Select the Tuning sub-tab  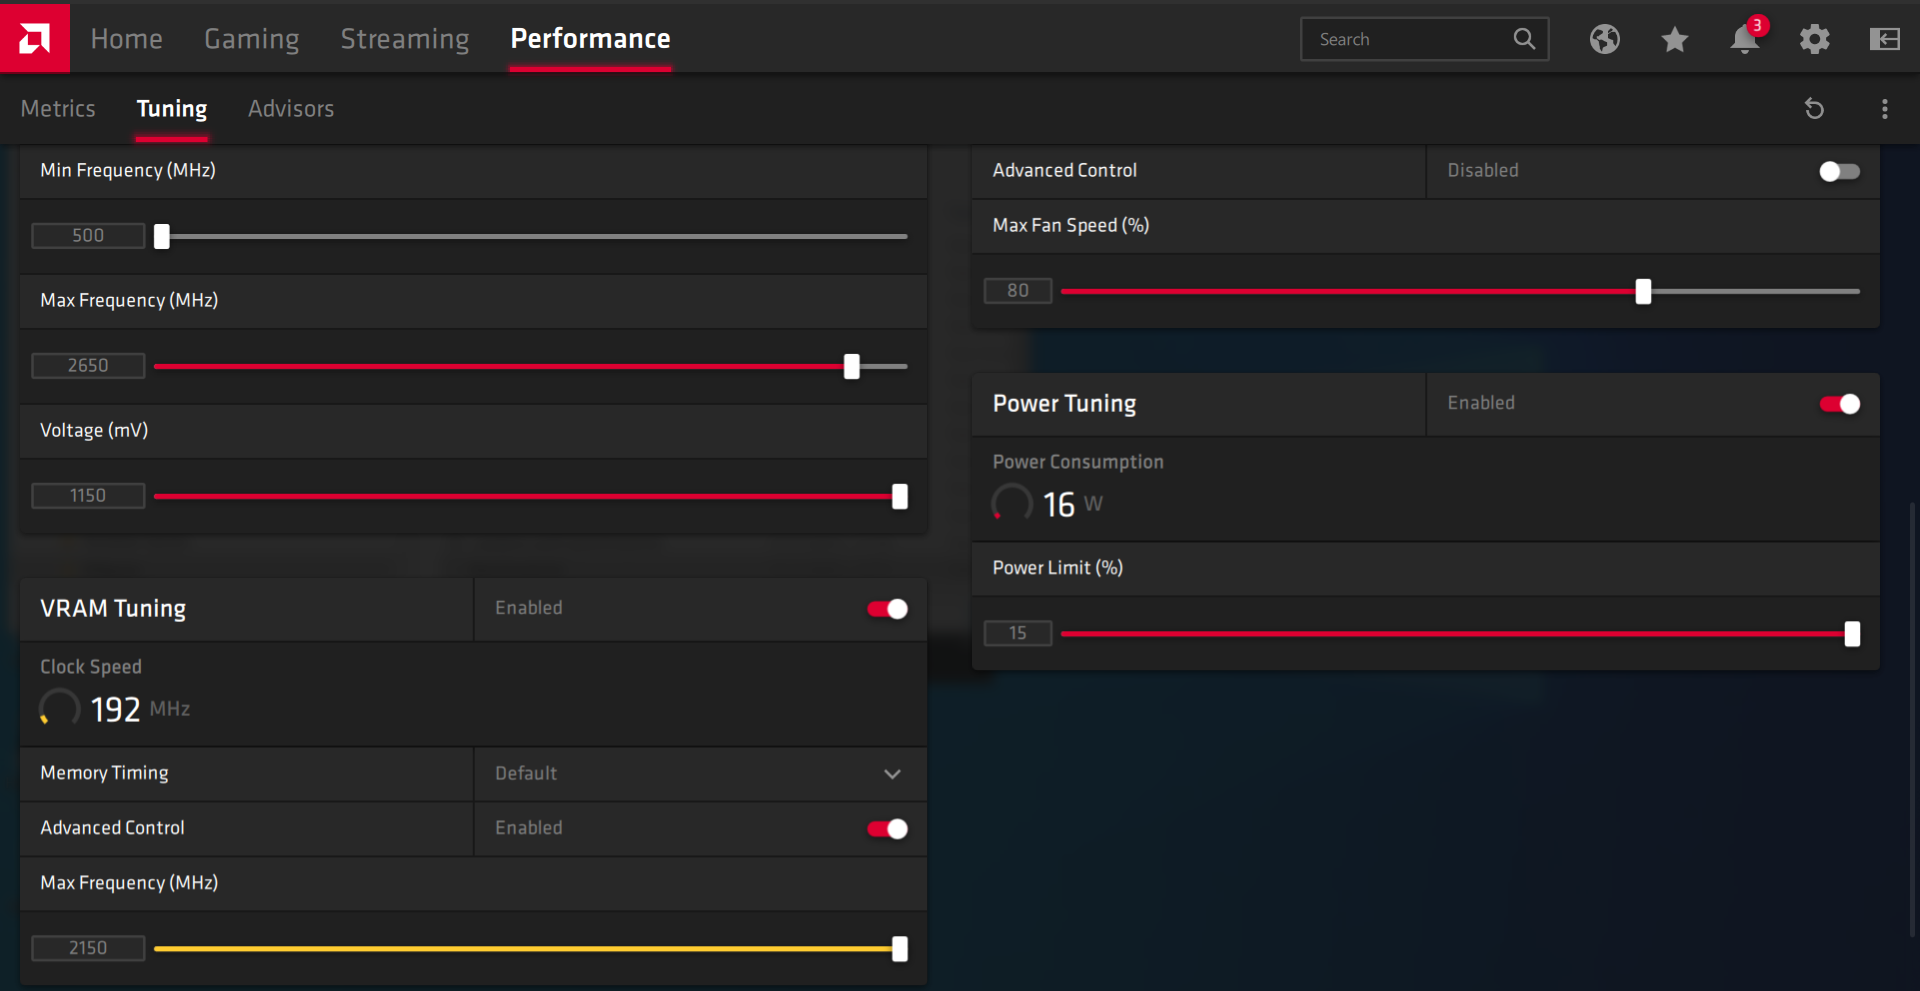pyautogui.click(x=172, y=108)
